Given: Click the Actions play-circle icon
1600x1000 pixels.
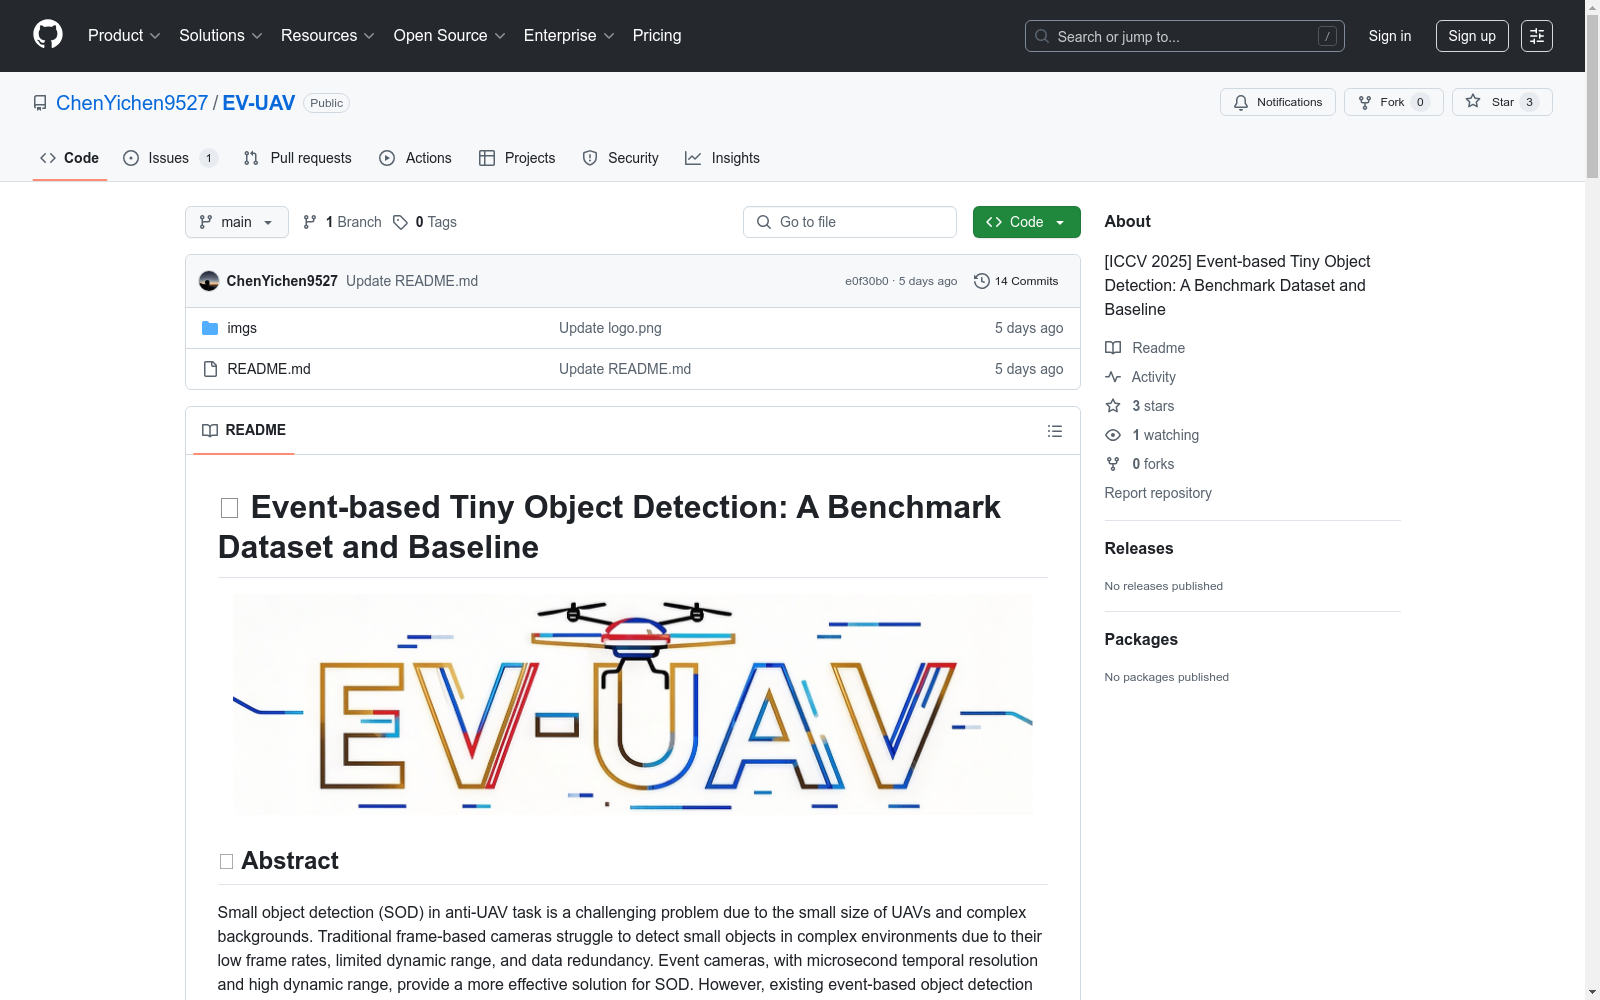Looking at the screenshot, I should click(x=386, y=158).
